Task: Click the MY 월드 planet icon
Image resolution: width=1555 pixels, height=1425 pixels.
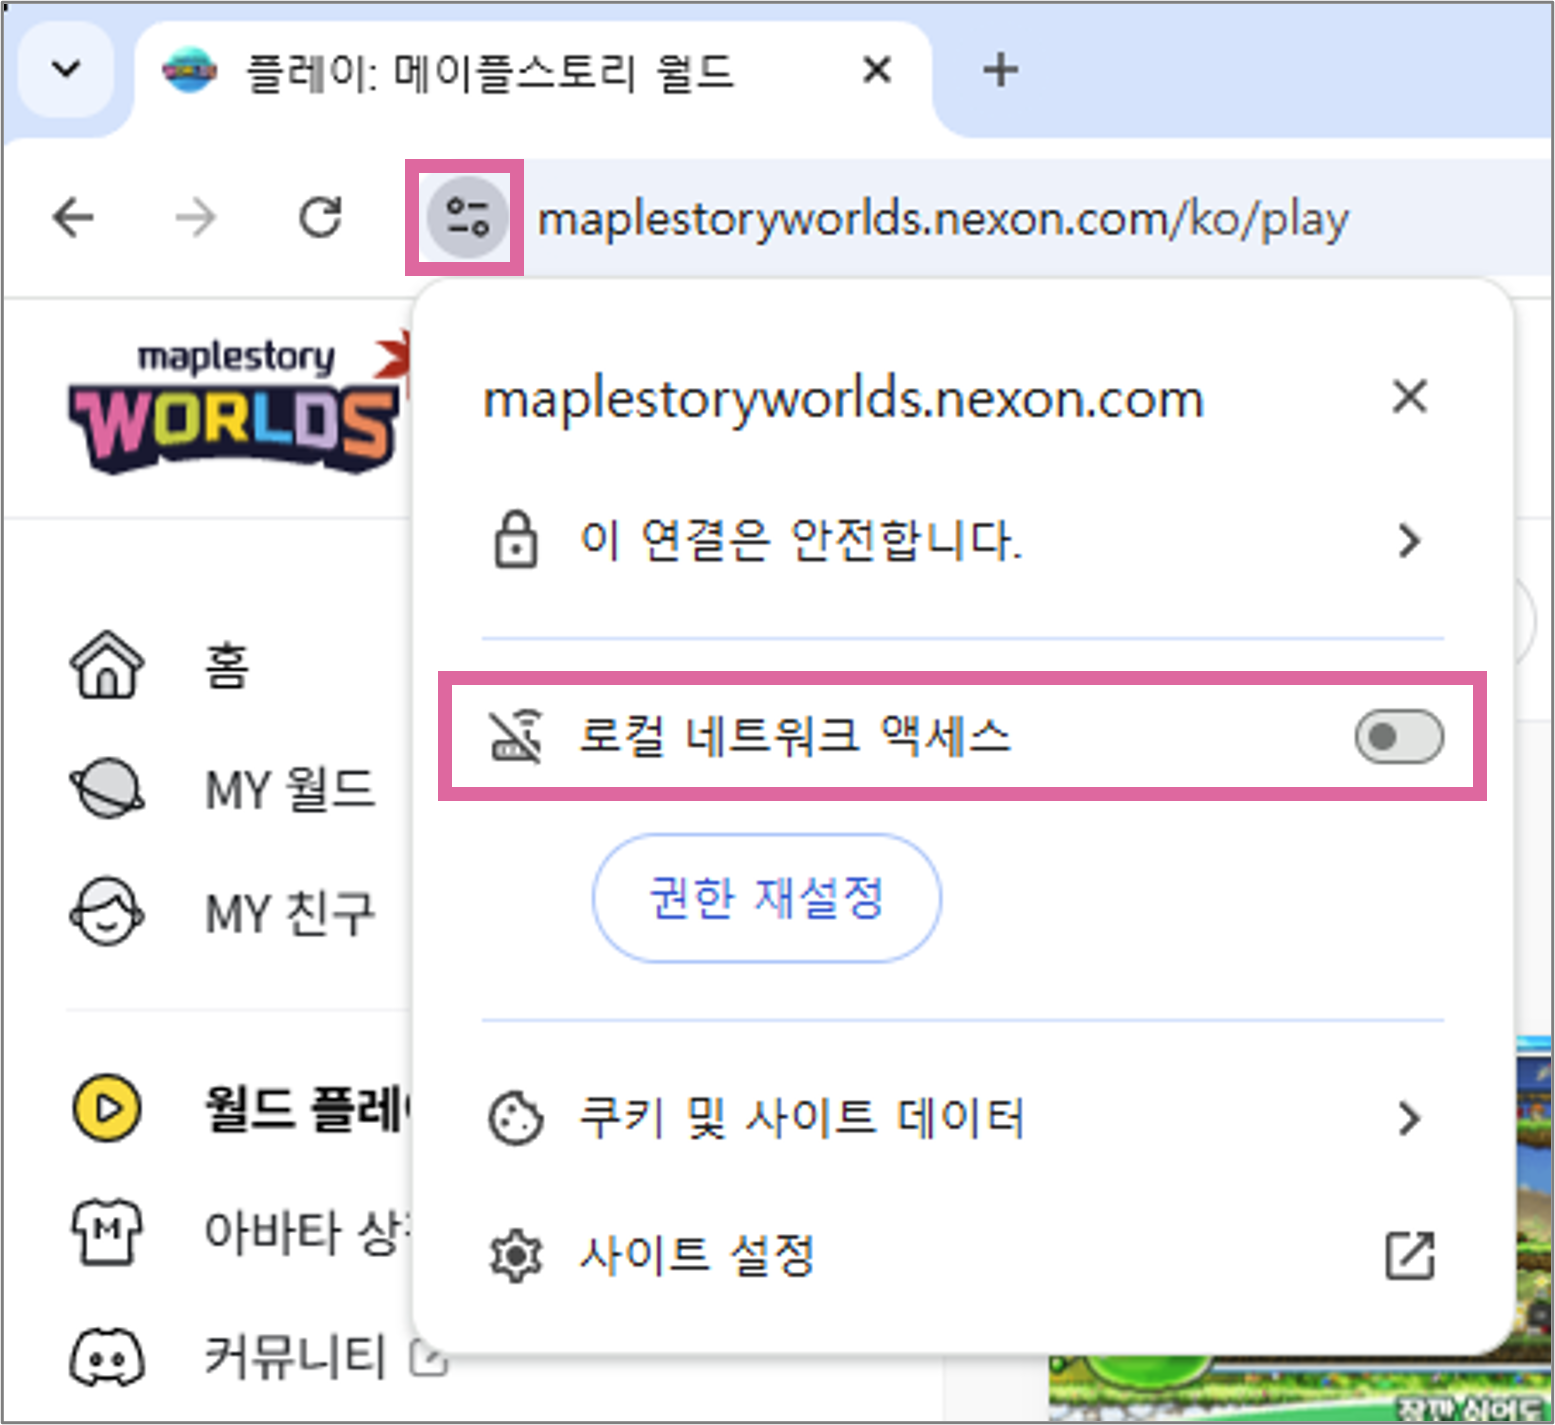Action: (x=106, y=789)
